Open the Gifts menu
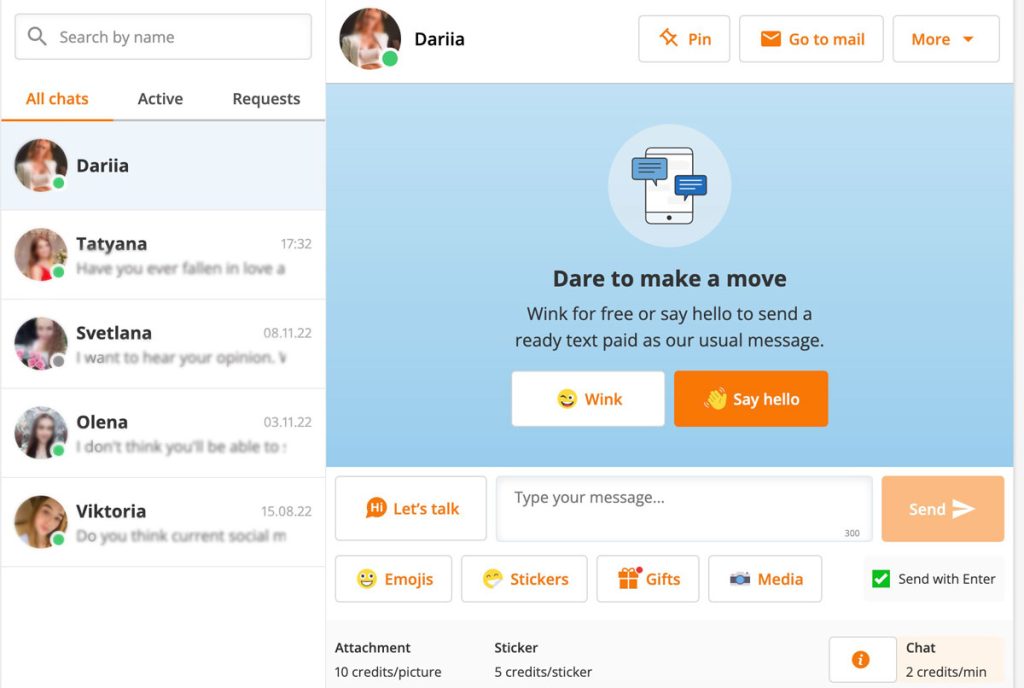This screenshot has height=688, width=1024. (648, 579)
